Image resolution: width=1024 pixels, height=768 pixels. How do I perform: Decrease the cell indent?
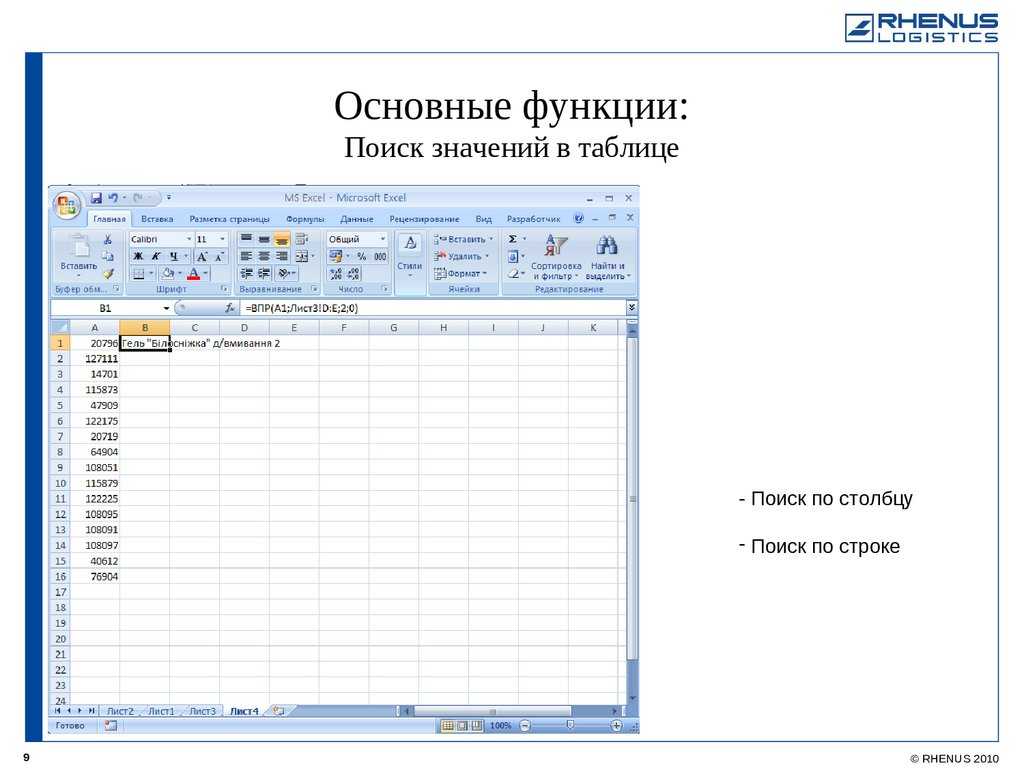[x=246, y=274]
